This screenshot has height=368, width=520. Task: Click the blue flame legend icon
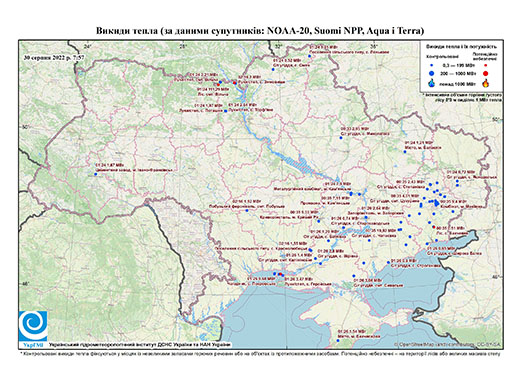(x=432, y=83)
